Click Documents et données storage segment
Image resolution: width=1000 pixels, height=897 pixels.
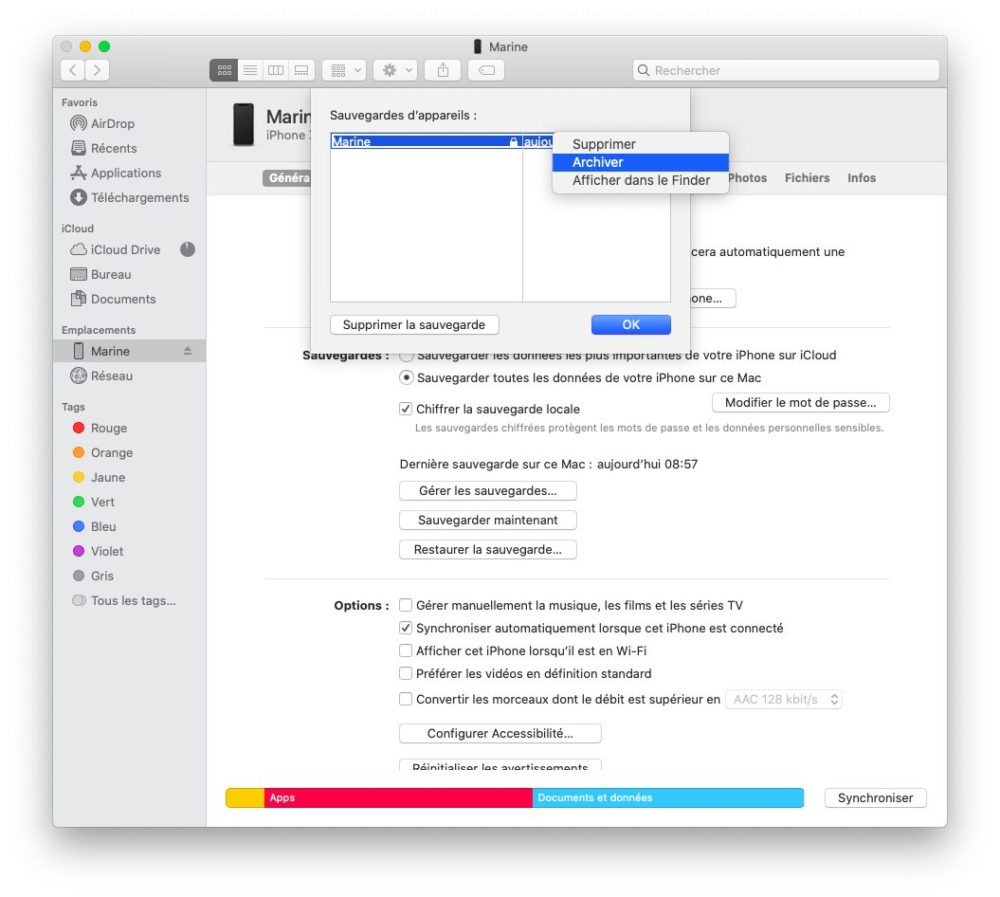[x=668, y=797]
